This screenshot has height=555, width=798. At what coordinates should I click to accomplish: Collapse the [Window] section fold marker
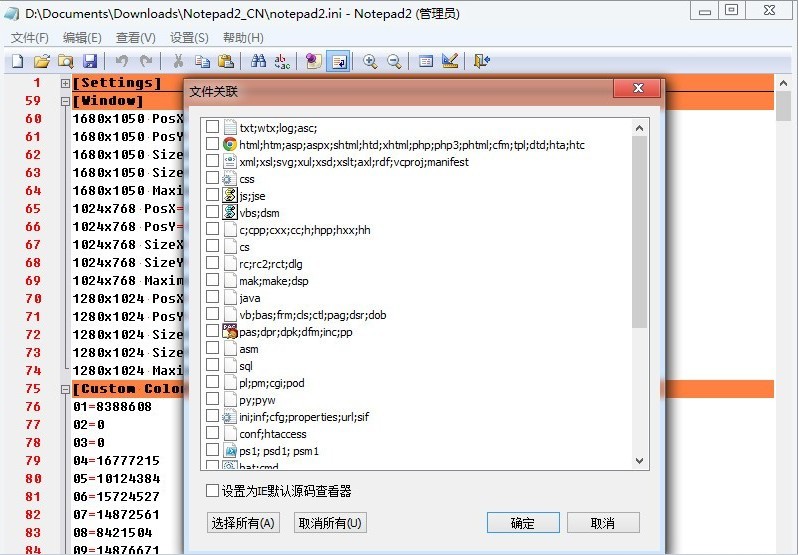[x=65, y=101]
